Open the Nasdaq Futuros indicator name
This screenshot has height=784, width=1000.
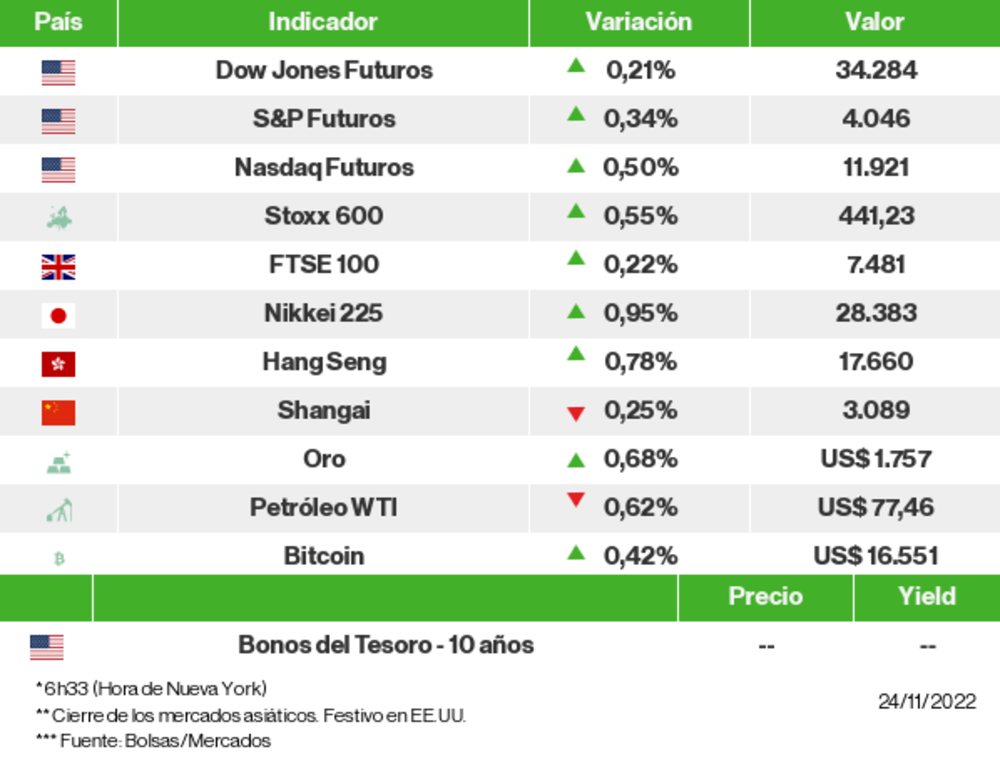[x=324, y=167]
